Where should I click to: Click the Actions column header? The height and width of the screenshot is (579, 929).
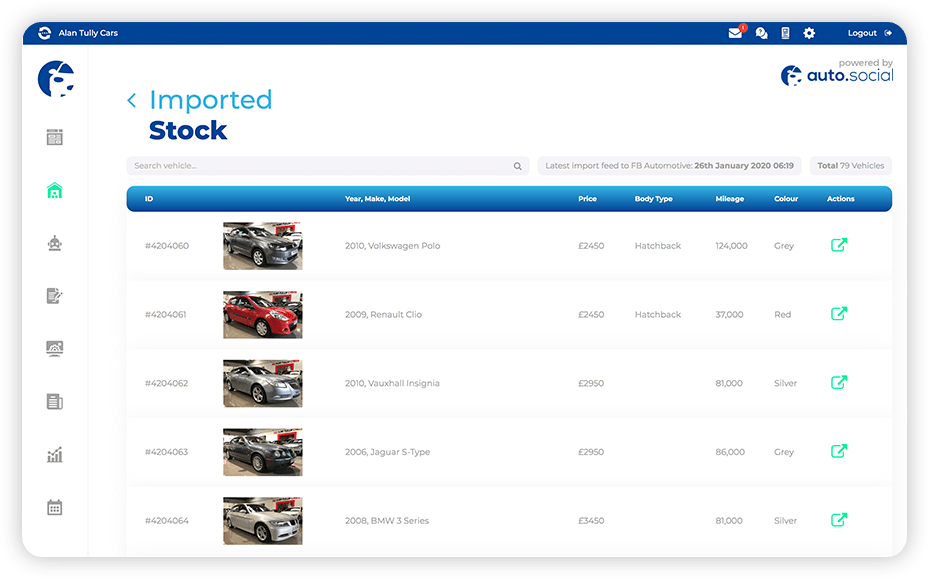(840, 199)
